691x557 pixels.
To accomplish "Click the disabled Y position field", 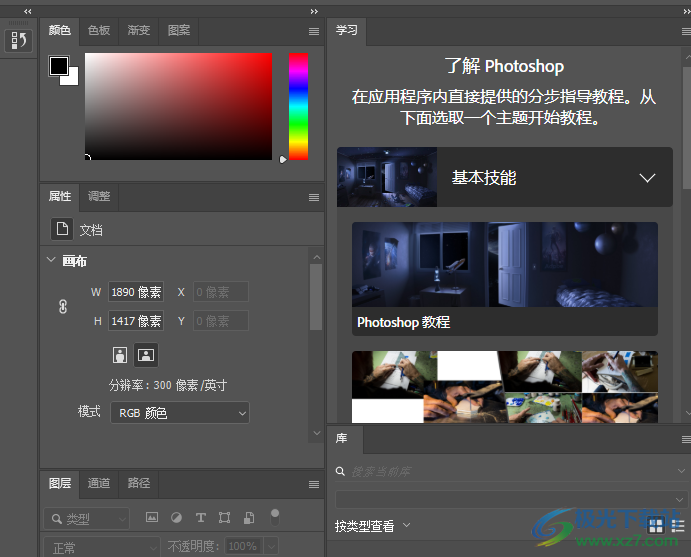I will tap(221, 321).
